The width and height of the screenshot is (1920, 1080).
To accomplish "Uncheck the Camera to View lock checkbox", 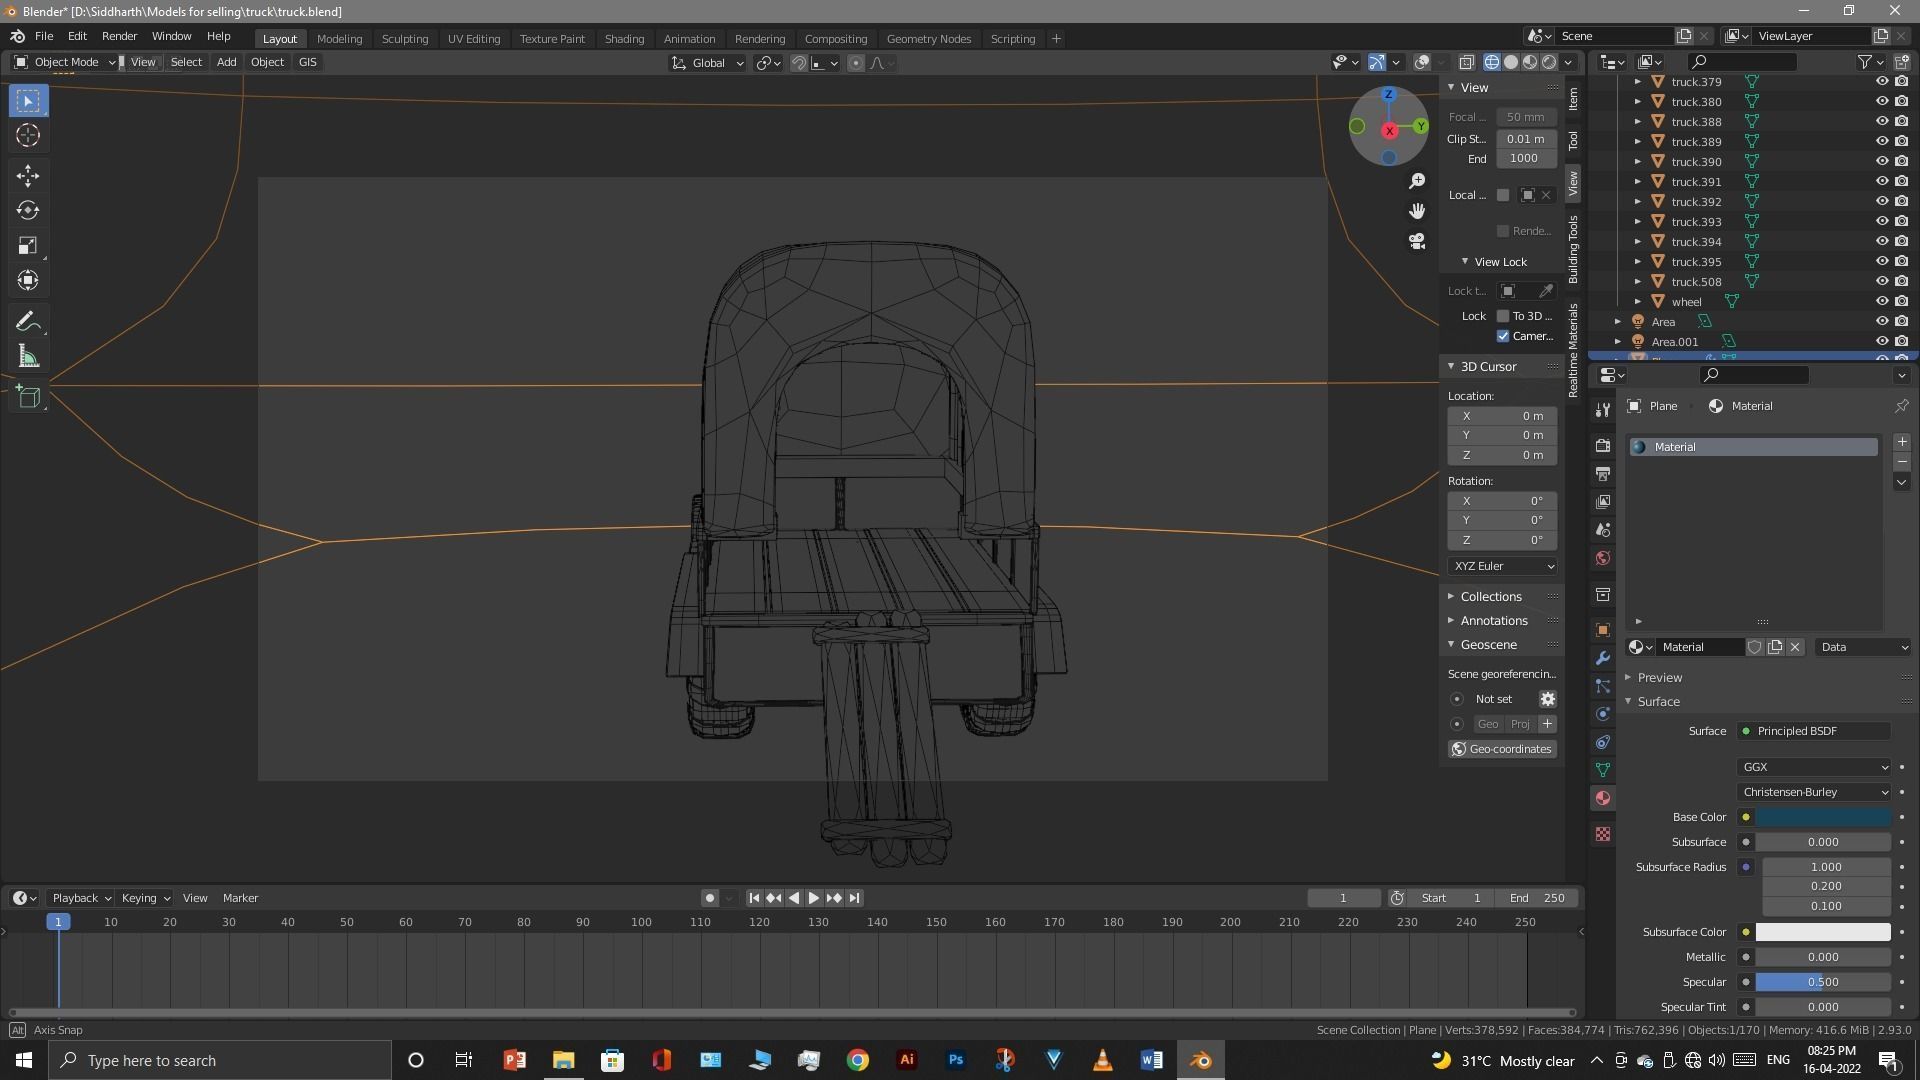I will pyautogui.click(x=1503, y=336).
